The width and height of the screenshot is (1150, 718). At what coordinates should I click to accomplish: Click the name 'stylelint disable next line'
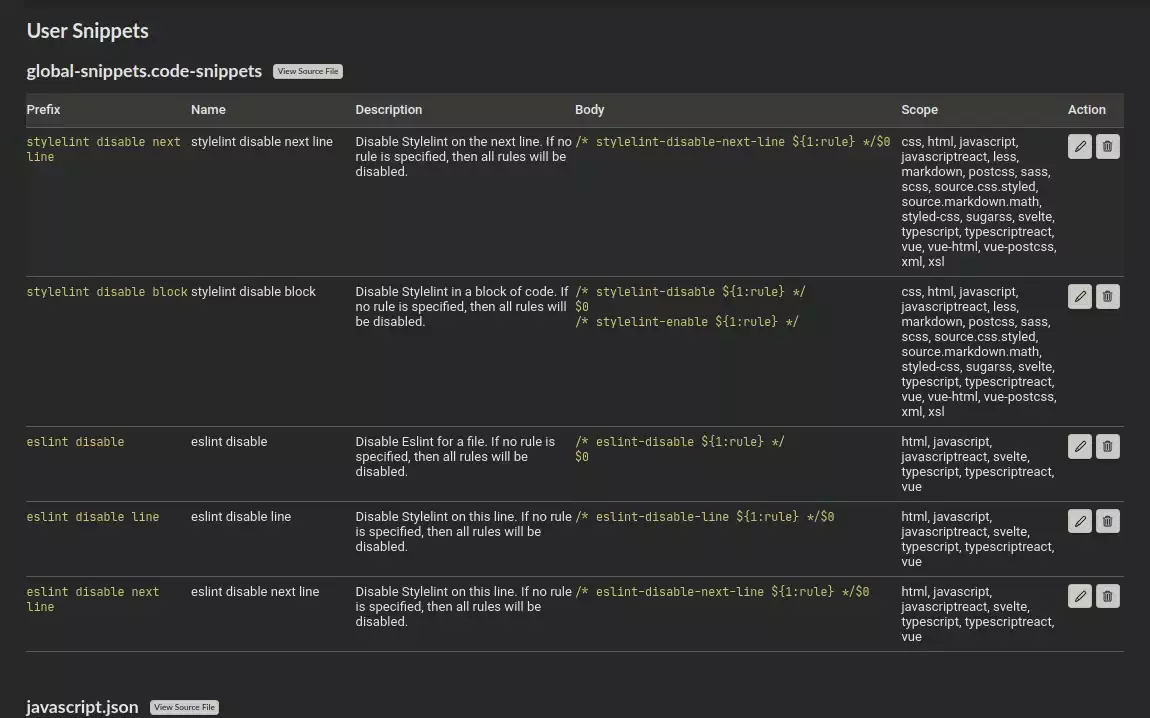[262, 142]
